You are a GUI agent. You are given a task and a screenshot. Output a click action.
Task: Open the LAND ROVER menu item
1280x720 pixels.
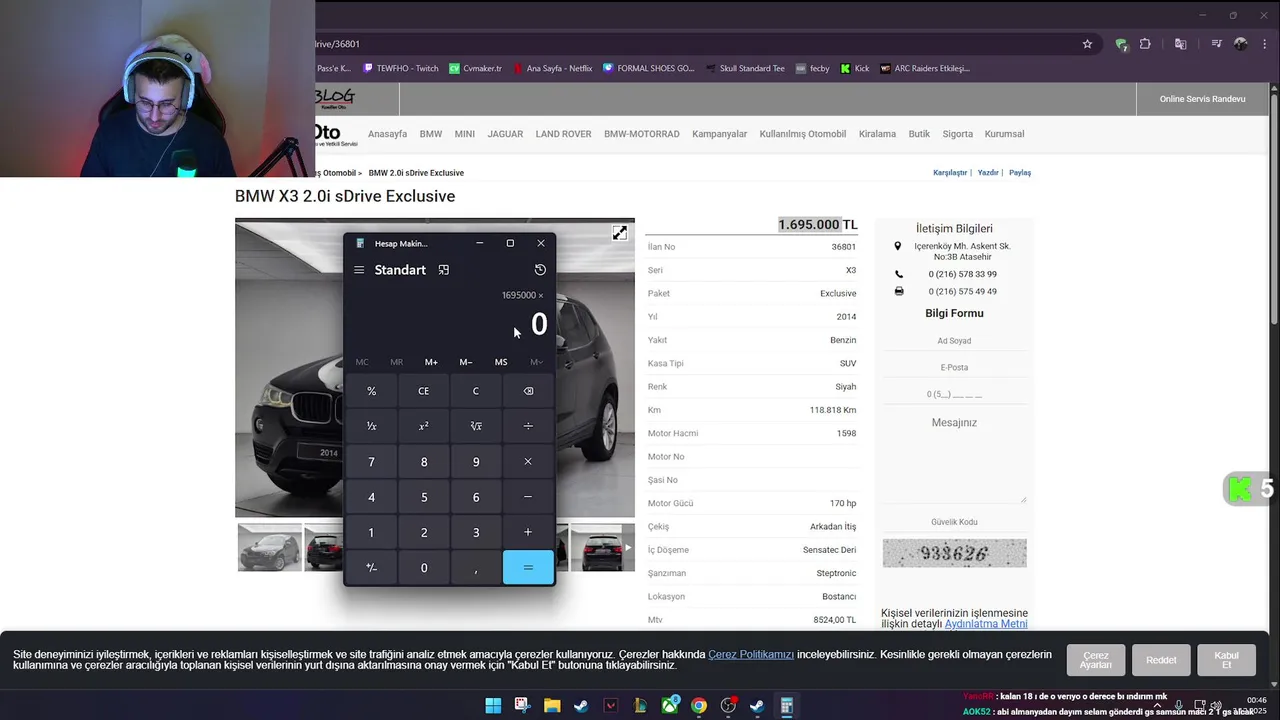tap(563, 134)
